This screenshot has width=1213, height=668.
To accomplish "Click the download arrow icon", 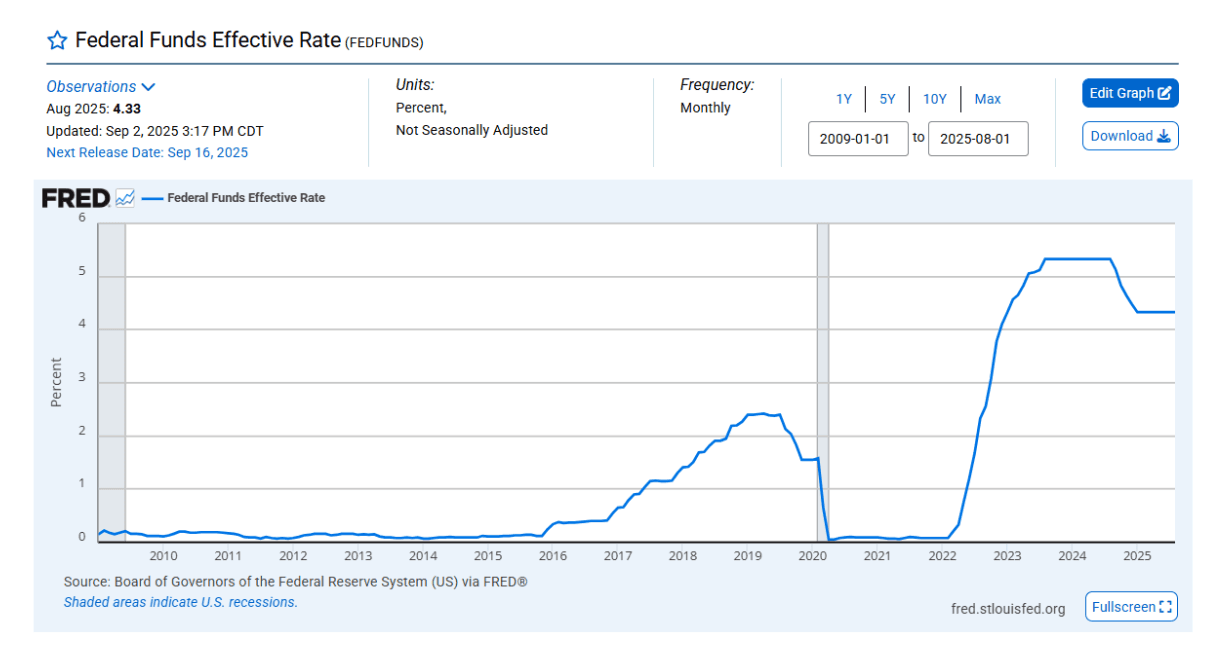I will click(x=1163, y=136).
